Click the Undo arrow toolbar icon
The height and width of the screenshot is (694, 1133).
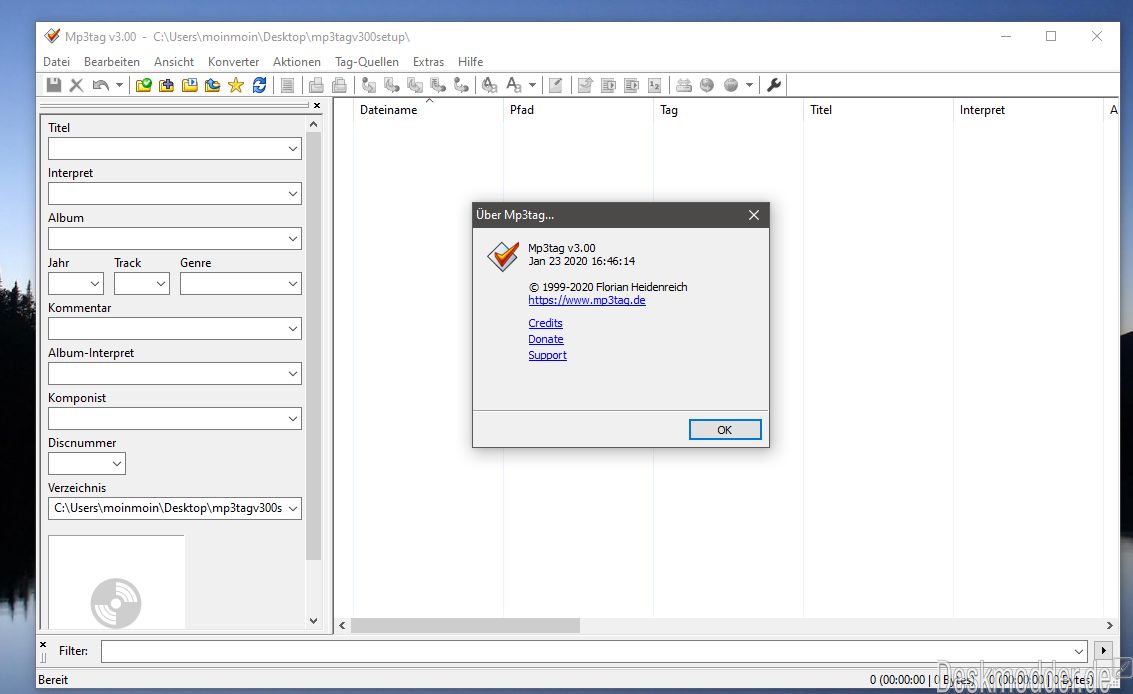[100, 85]
